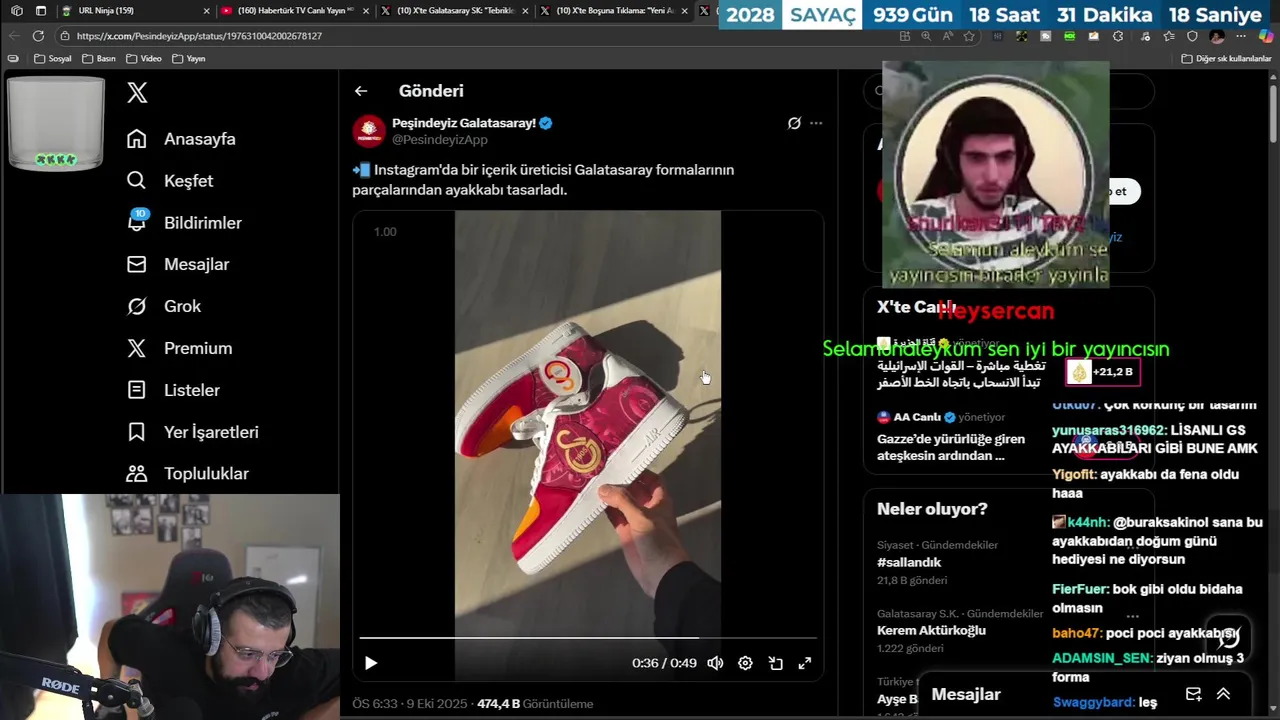This screenshot has width=1280, height=720.
Task: Open Yer İşaretleri bookmarks
Action: (x=192, y=432)
